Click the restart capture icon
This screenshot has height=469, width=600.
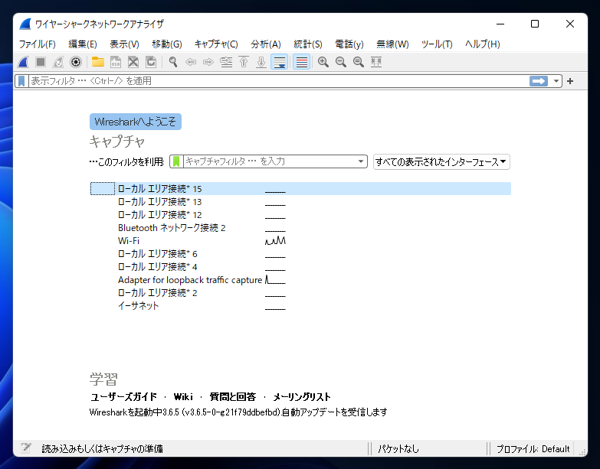[58, 62]
